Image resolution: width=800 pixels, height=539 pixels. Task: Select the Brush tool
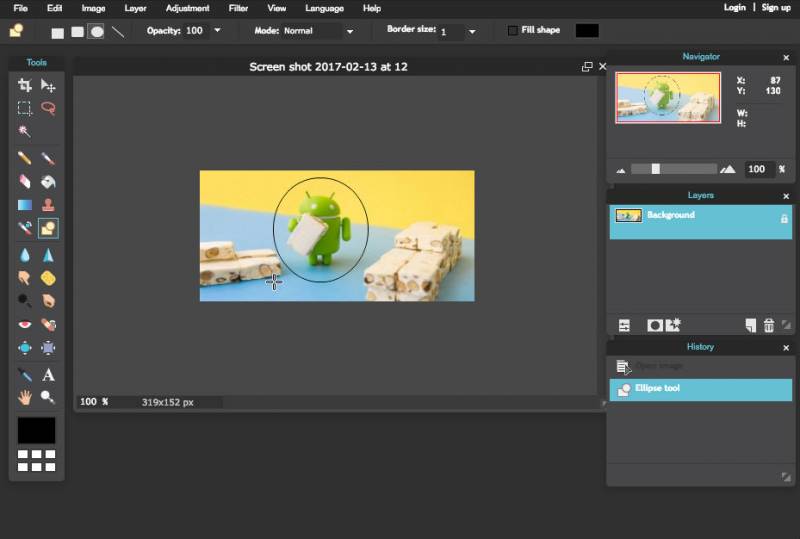(x=48, y=158)
